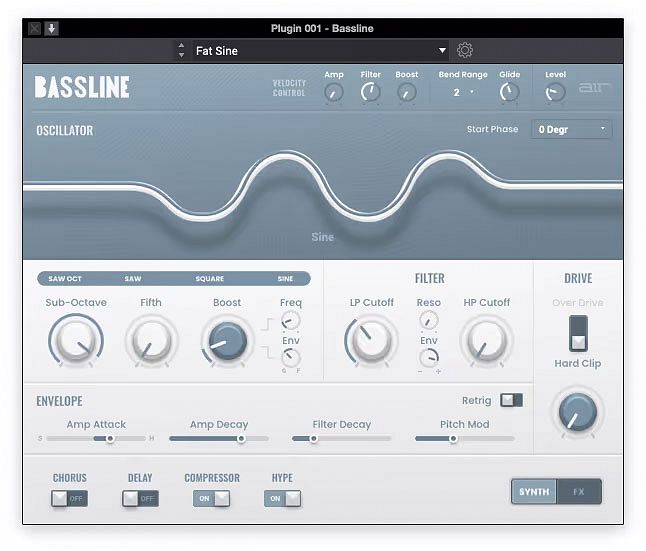Click the Glide knob

[509, 92]
